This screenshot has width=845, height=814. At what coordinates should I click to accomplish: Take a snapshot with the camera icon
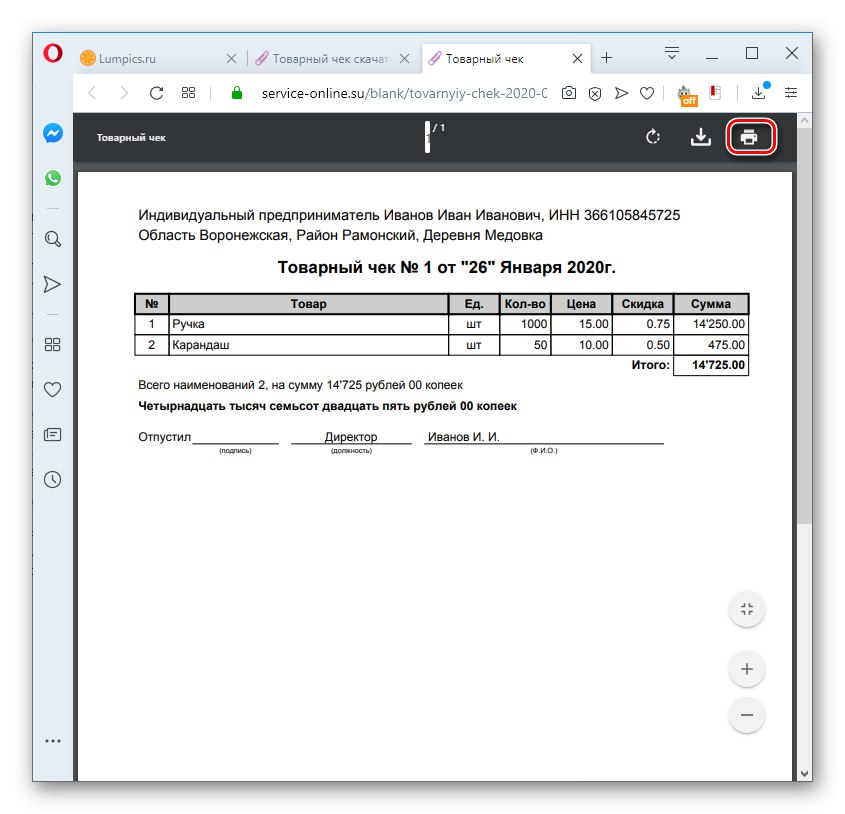[x=569, y=93]
